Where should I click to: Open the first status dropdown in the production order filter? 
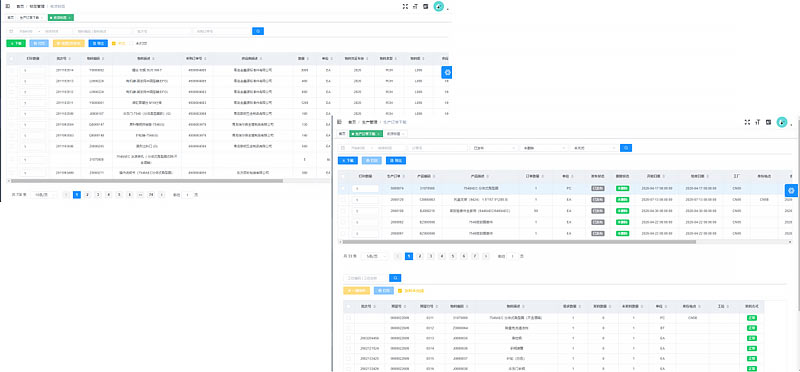tap(494, 148)
